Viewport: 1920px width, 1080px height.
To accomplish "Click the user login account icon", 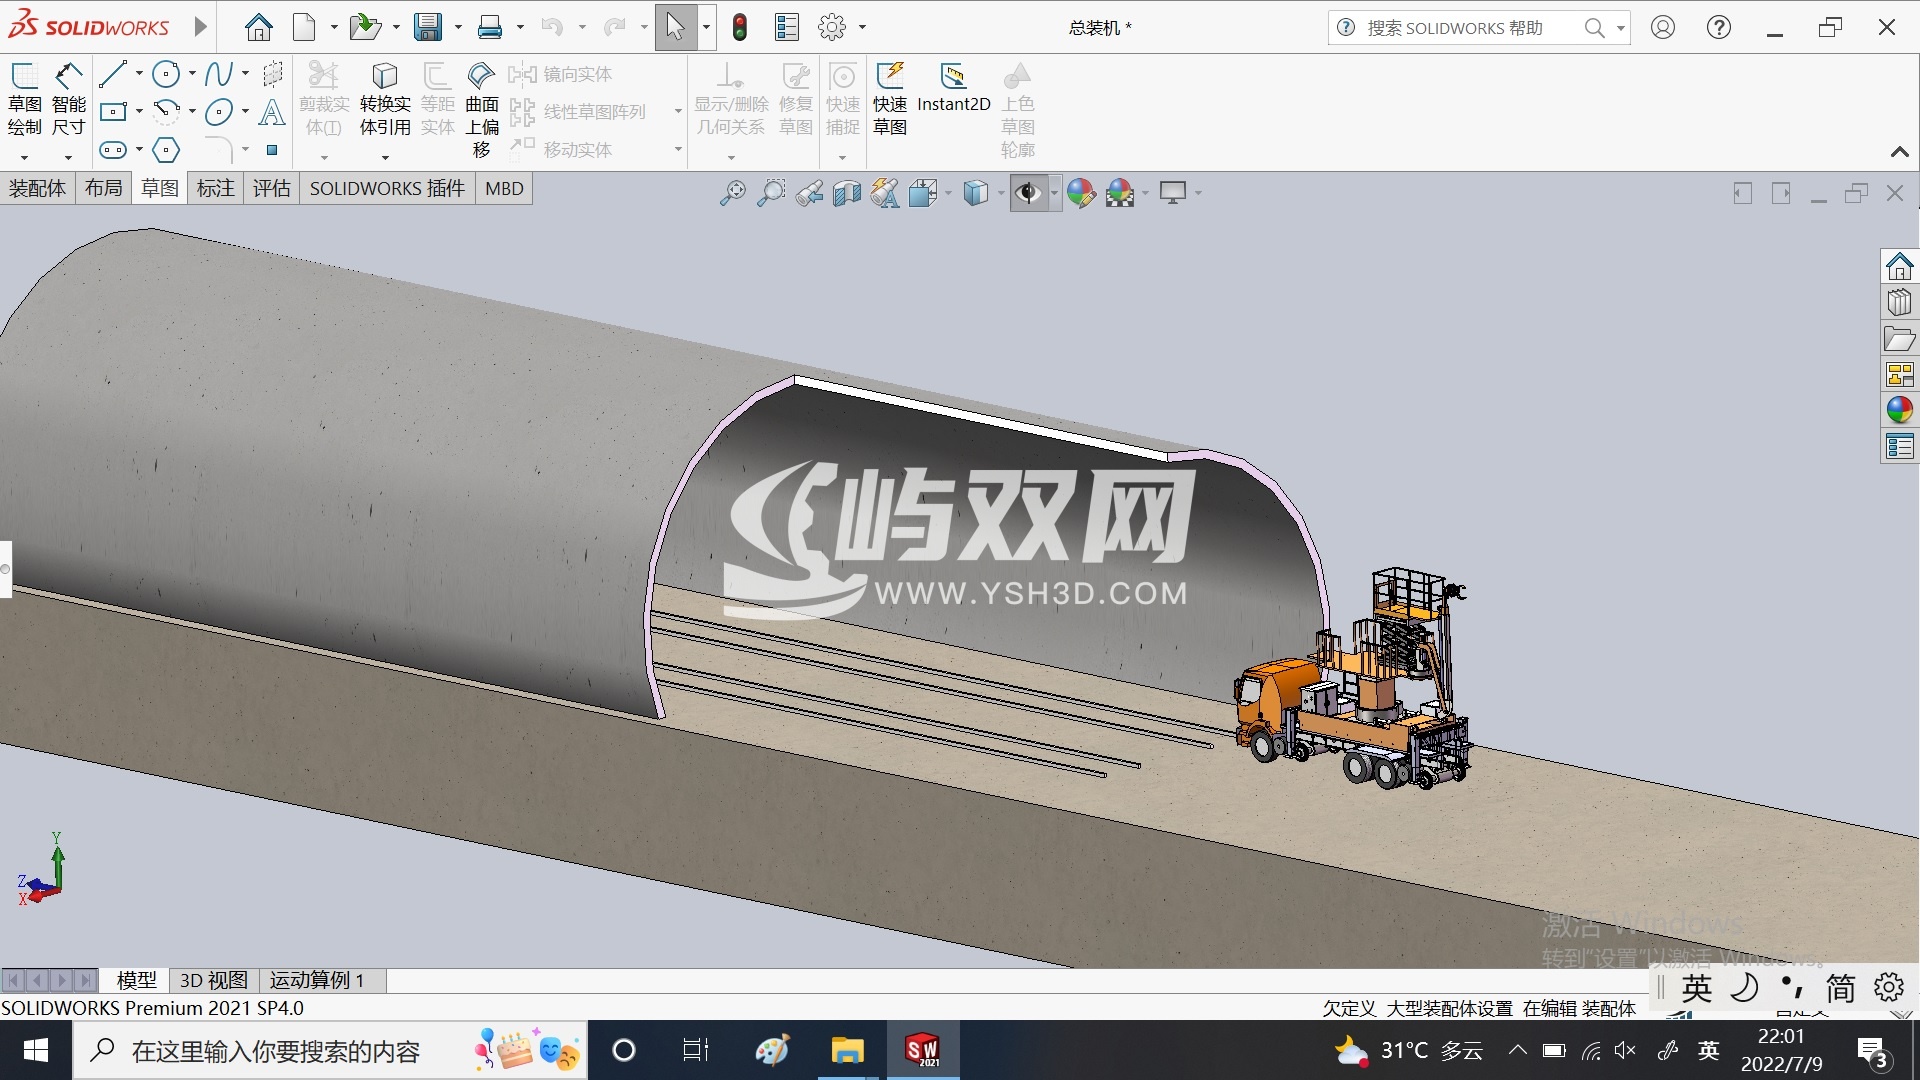I will coord(1662,27).
